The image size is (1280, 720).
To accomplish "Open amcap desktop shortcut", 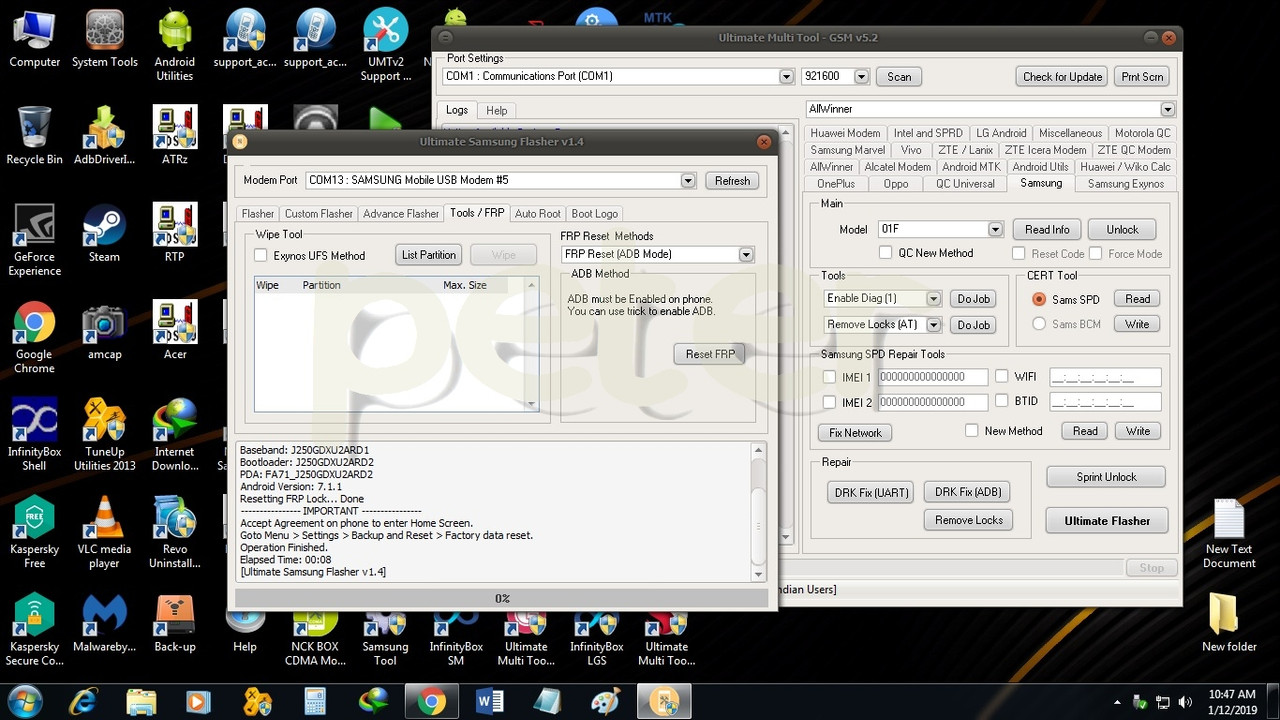I will pyautogui.click(x=104, y=331).
